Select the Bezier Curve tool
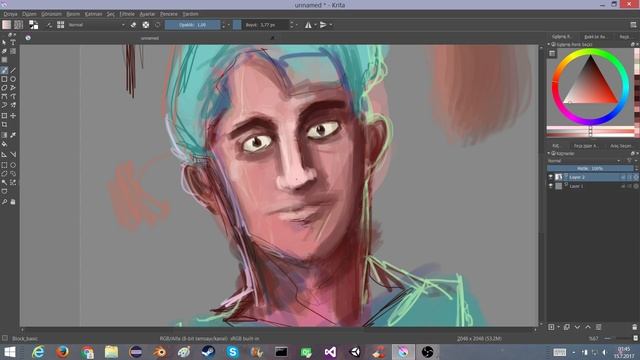Viewport: 640px width, 360px height. click(4, 97)
